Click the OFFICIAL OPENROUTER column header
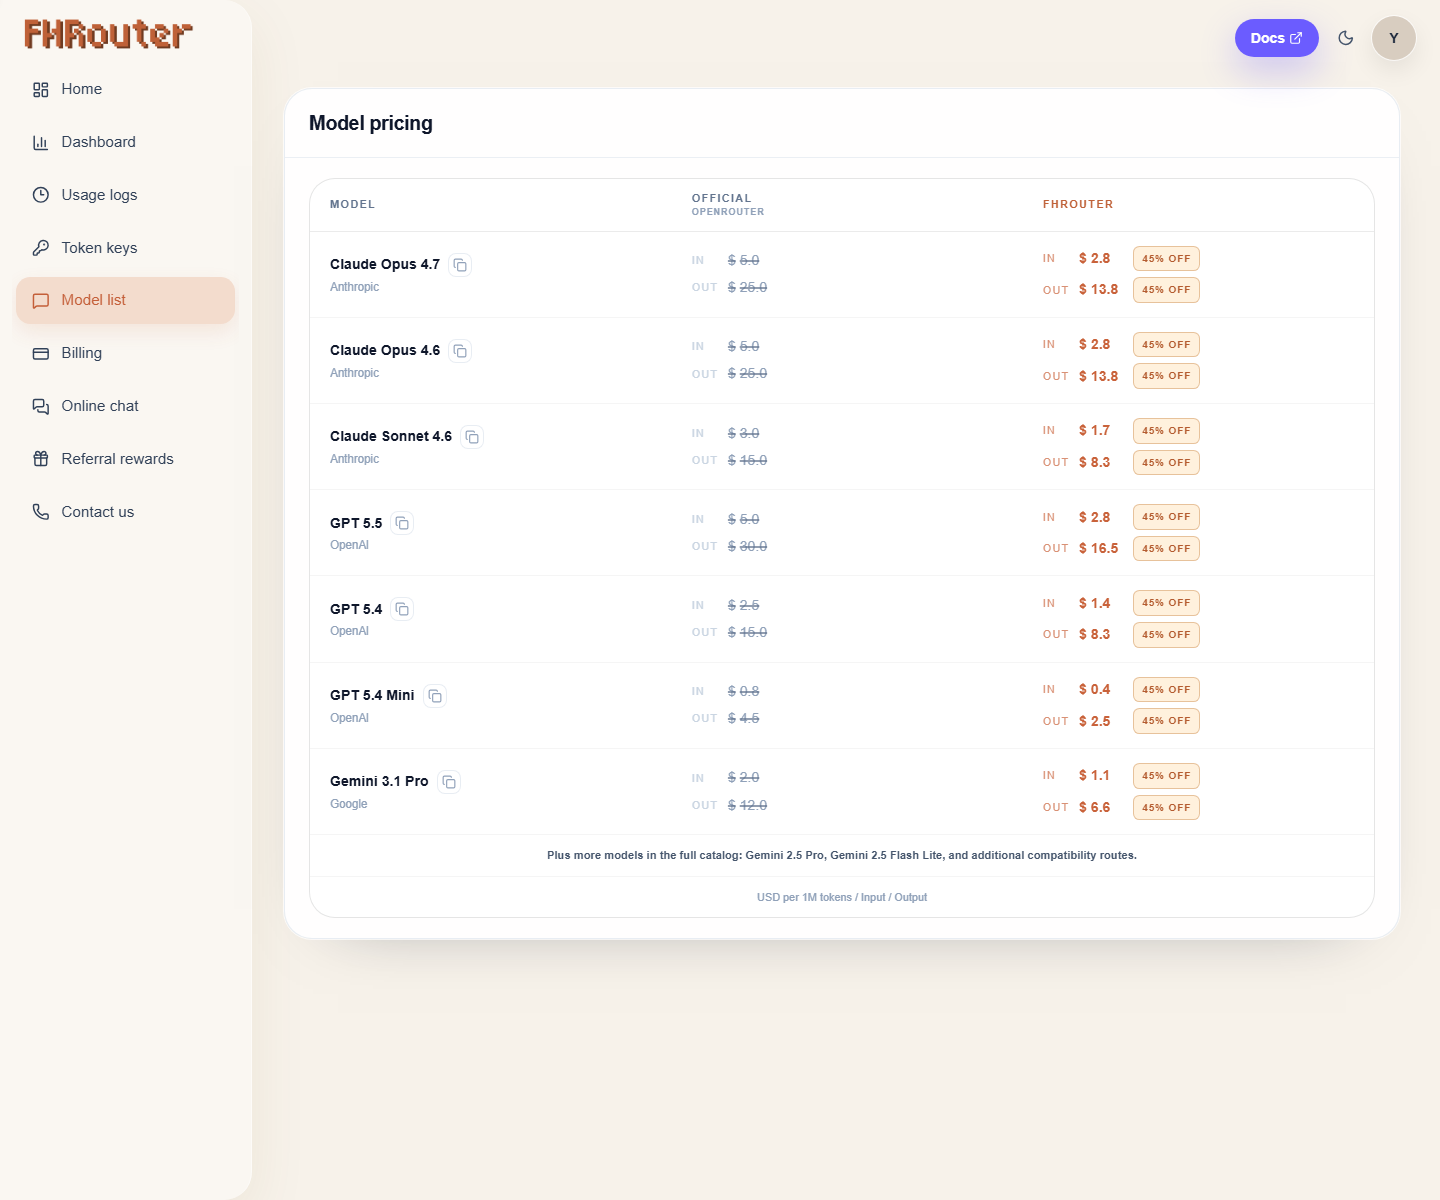 (728, 204)
